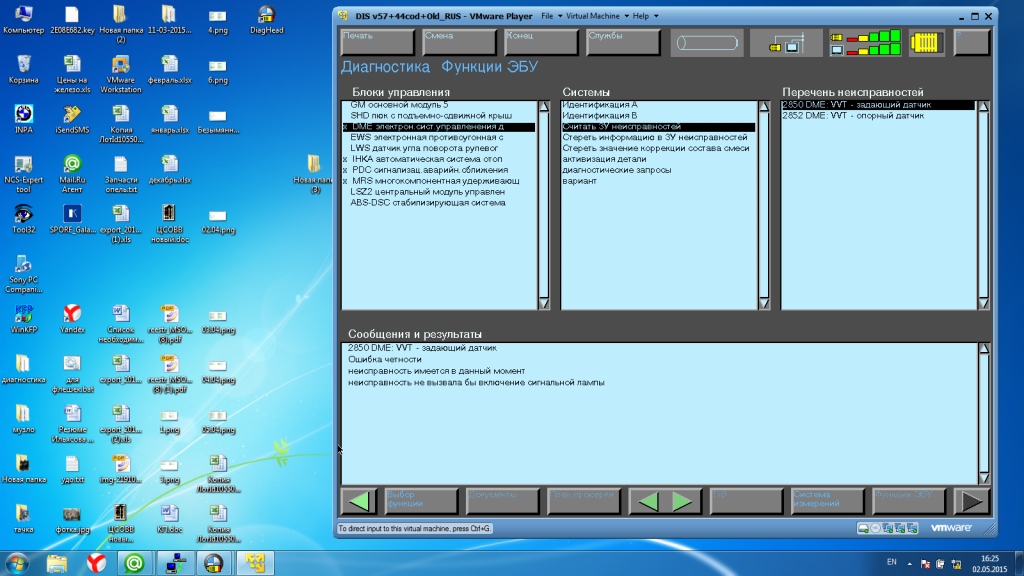Open the INPA desktop shortcut
Image resolution: width=1024 pixels, height=576 pixels.
point(24,118)
